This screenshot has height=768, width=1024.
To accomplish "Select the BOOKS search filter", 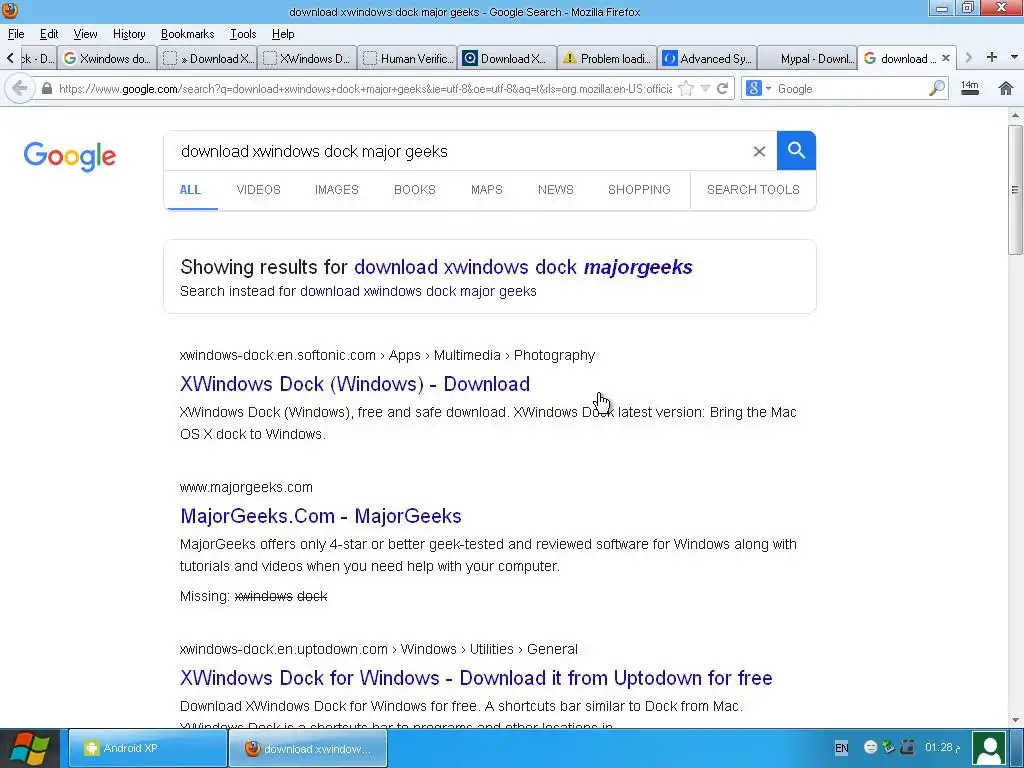I will [x=415, y=189].
